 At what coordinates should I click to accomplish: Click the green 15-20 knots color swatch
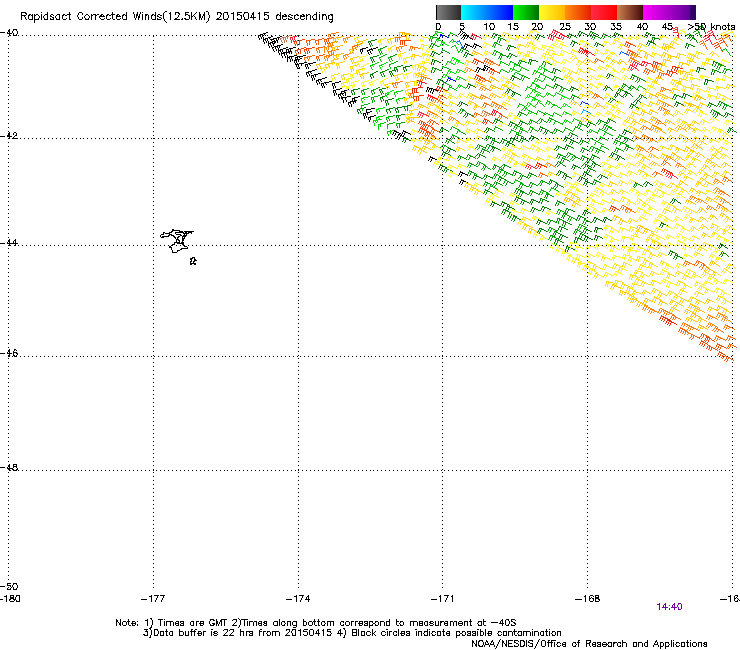pos(526,12)
